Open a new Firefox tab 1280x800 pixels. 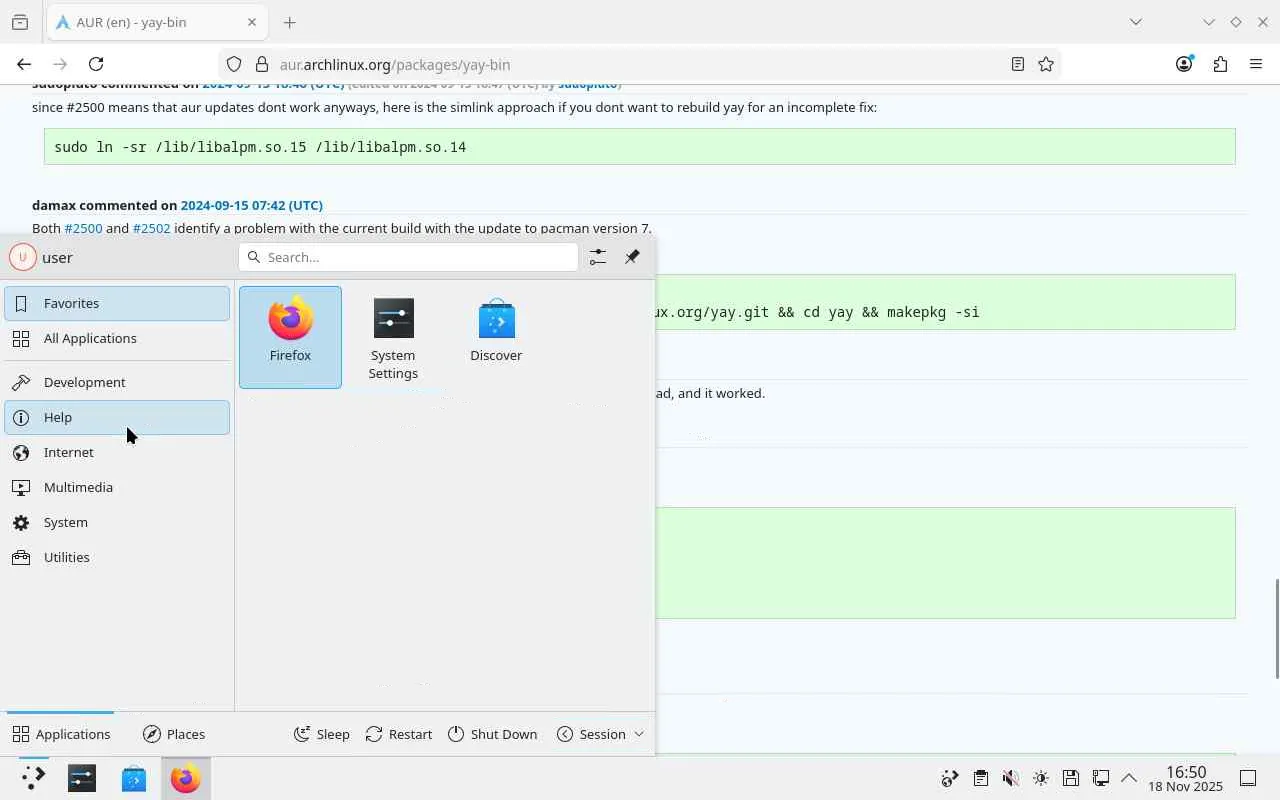tap(289, 22)
